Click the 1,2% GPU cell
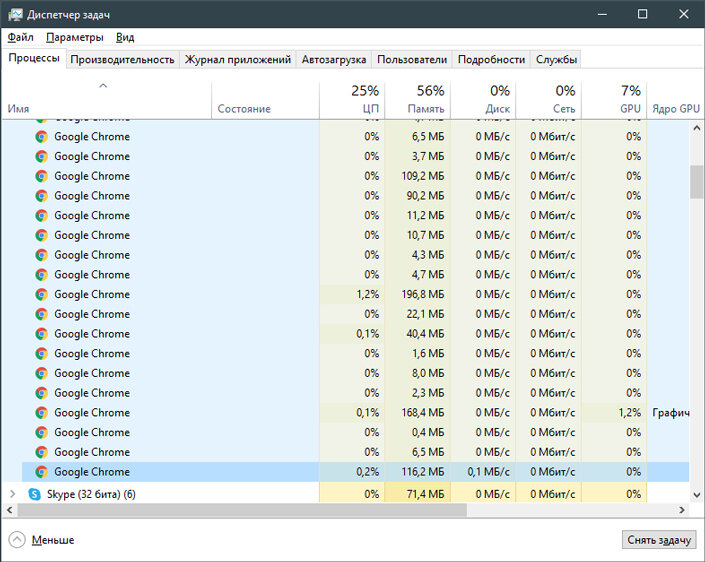This screenshot has width=705, height=562. click(614, 412)
